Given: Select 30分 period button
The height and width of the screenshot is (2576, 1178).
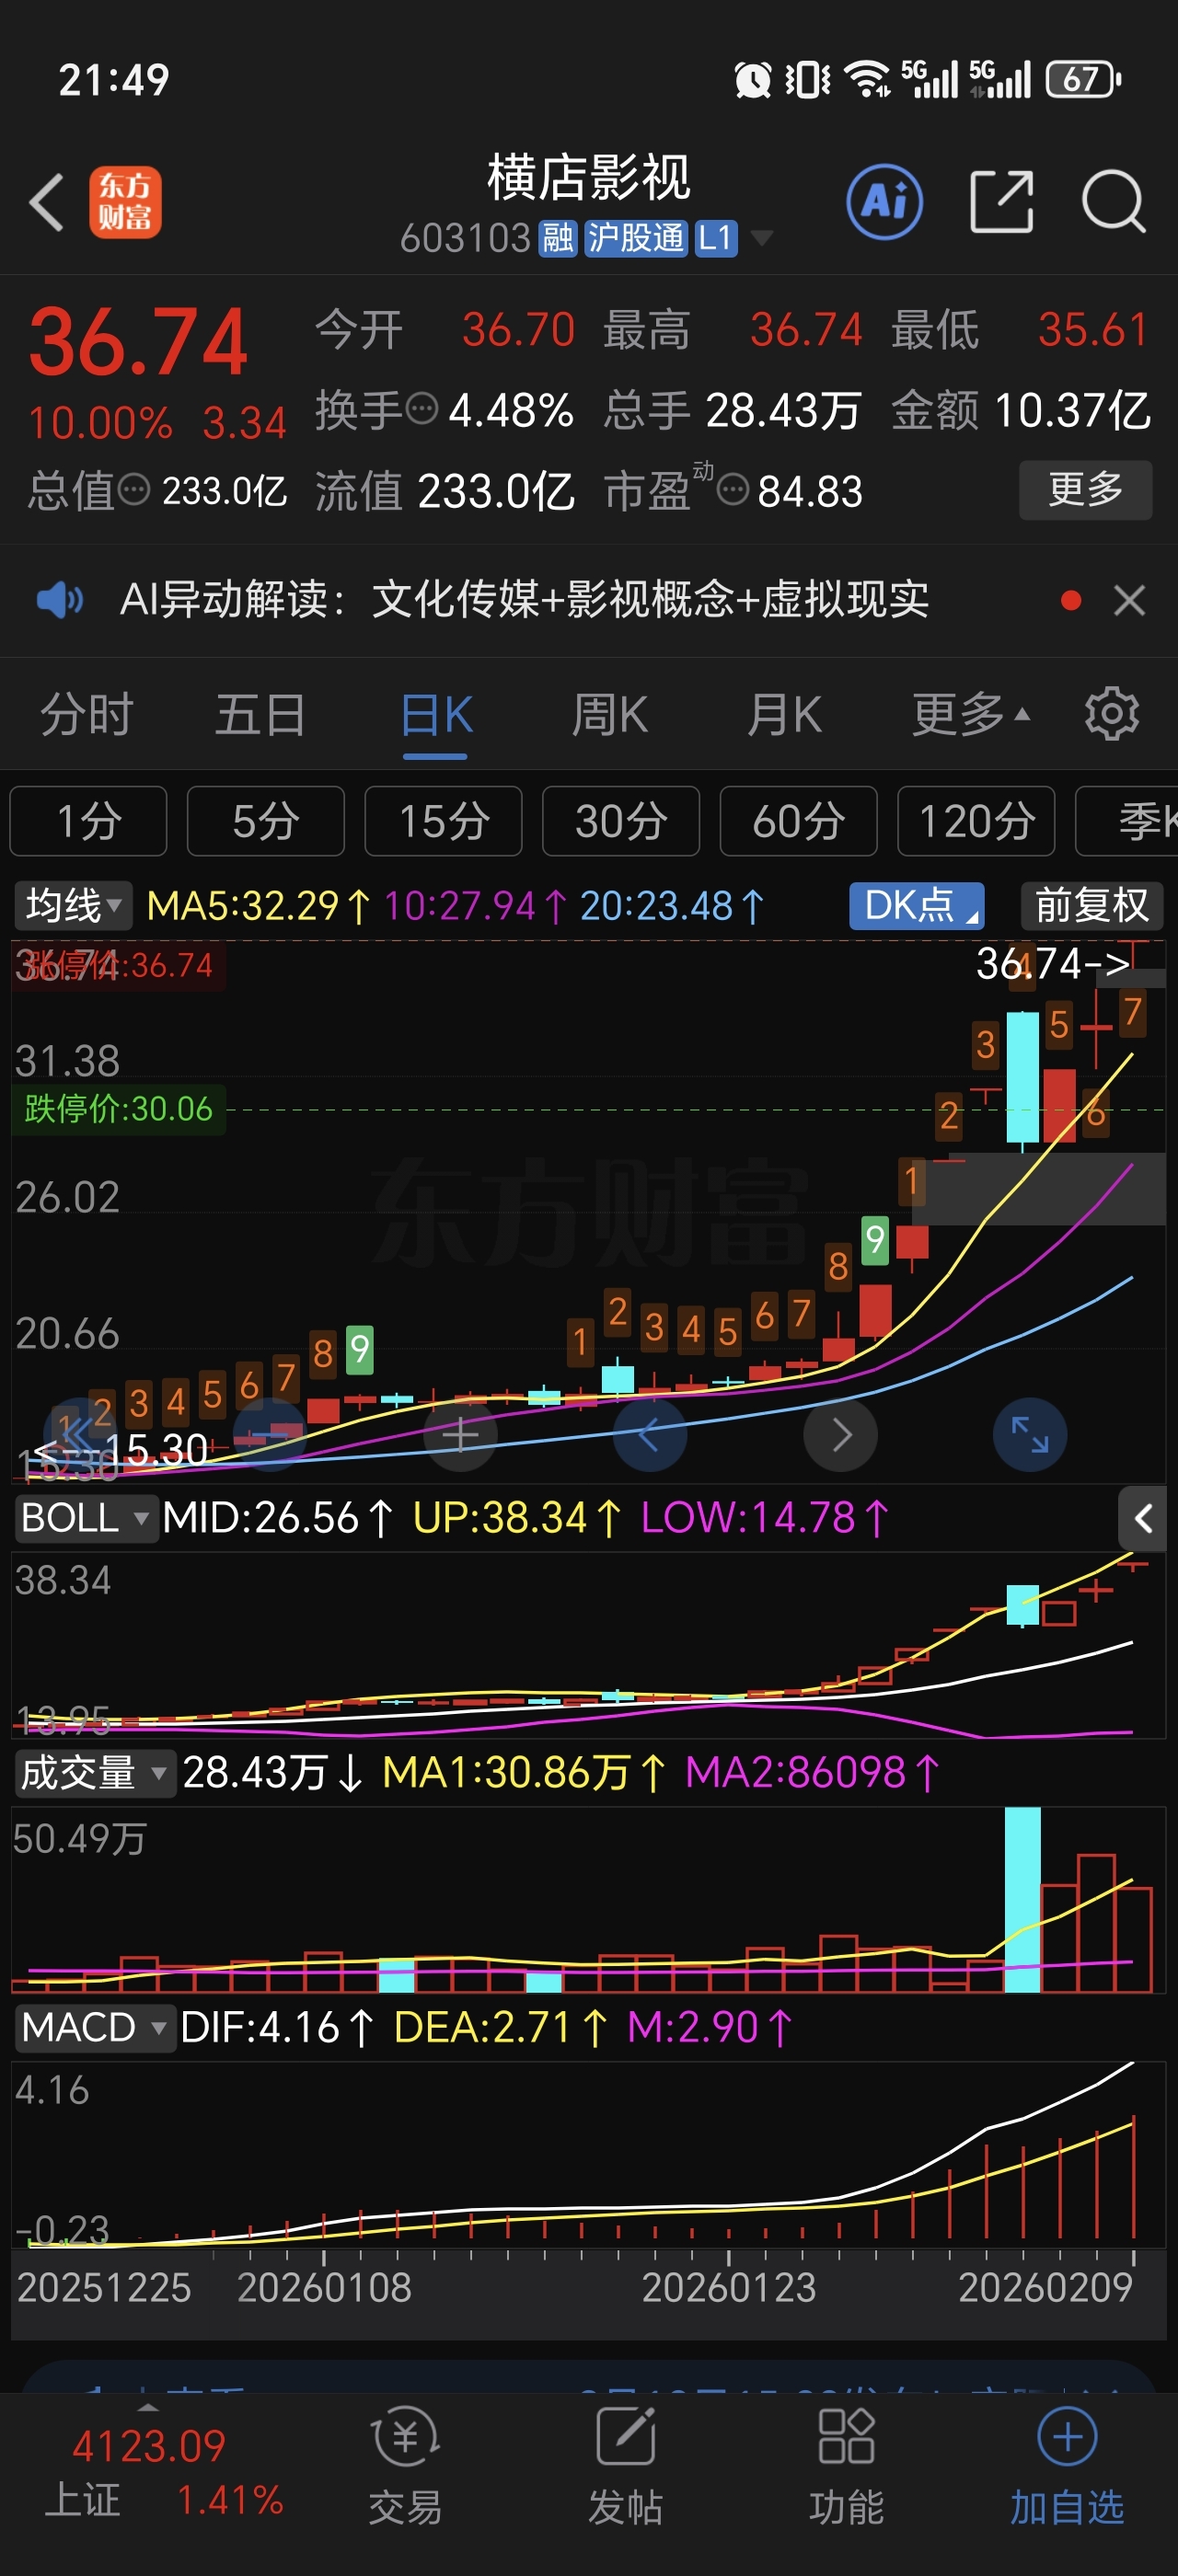Looking at the screenshot, I should [x=621, y=821].
